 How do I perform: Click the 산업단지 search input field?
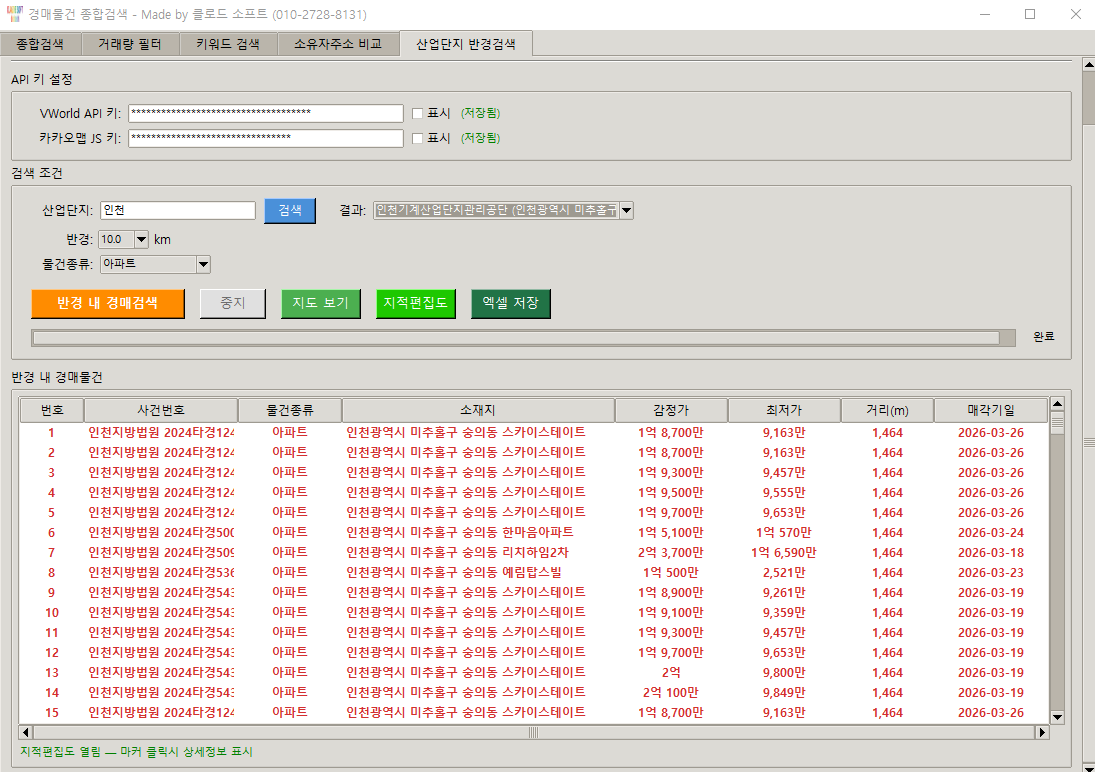pos(178,210)
